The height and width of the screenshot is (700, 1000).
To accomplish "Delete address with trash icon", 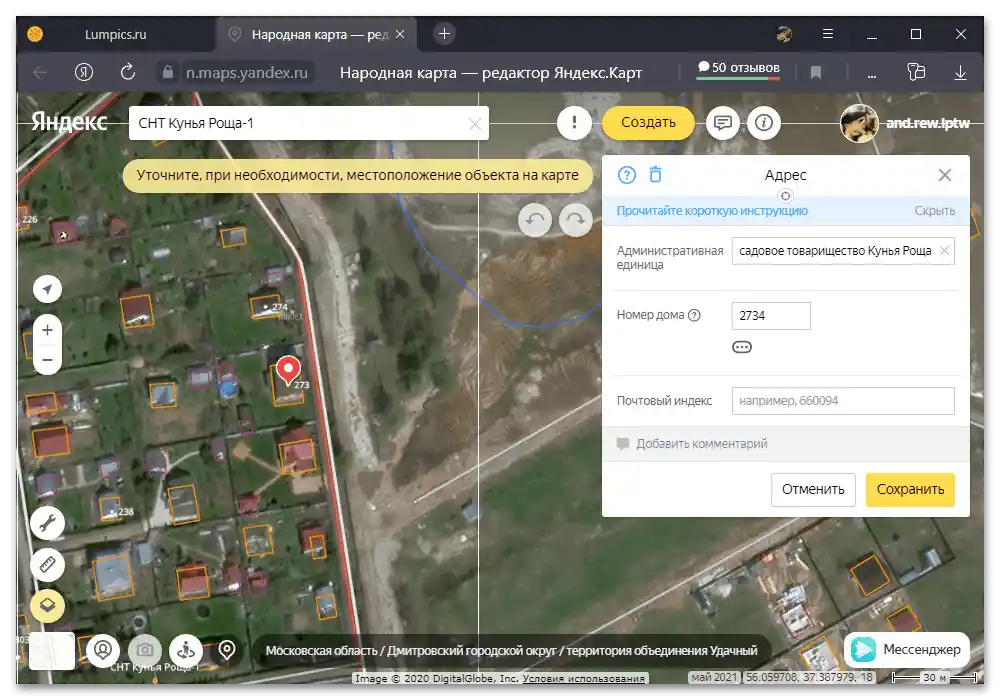I will [x=656, y=174].
